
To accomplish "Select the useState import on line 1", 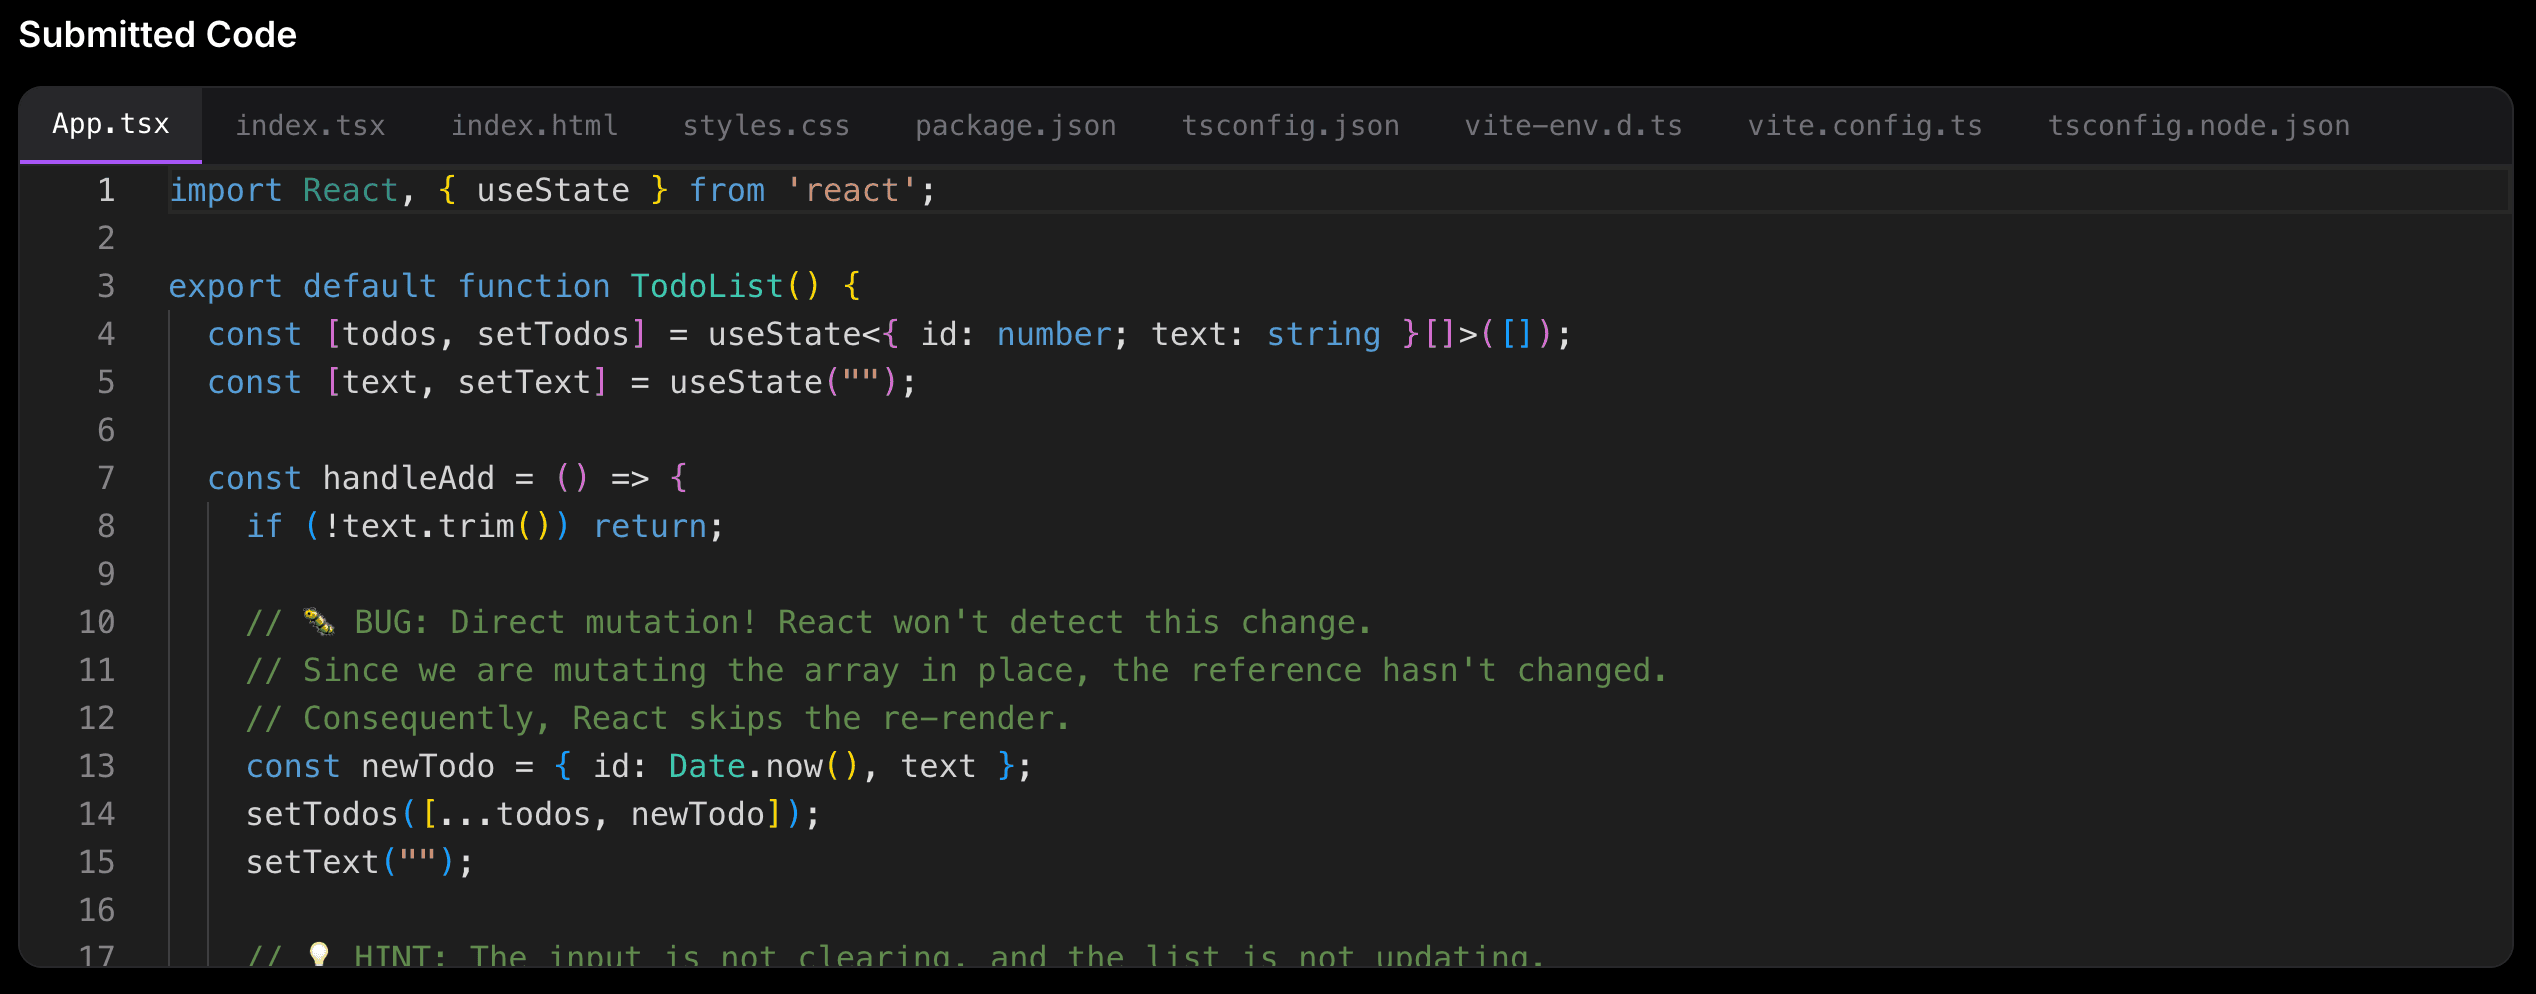I will (x=552, y=189).
